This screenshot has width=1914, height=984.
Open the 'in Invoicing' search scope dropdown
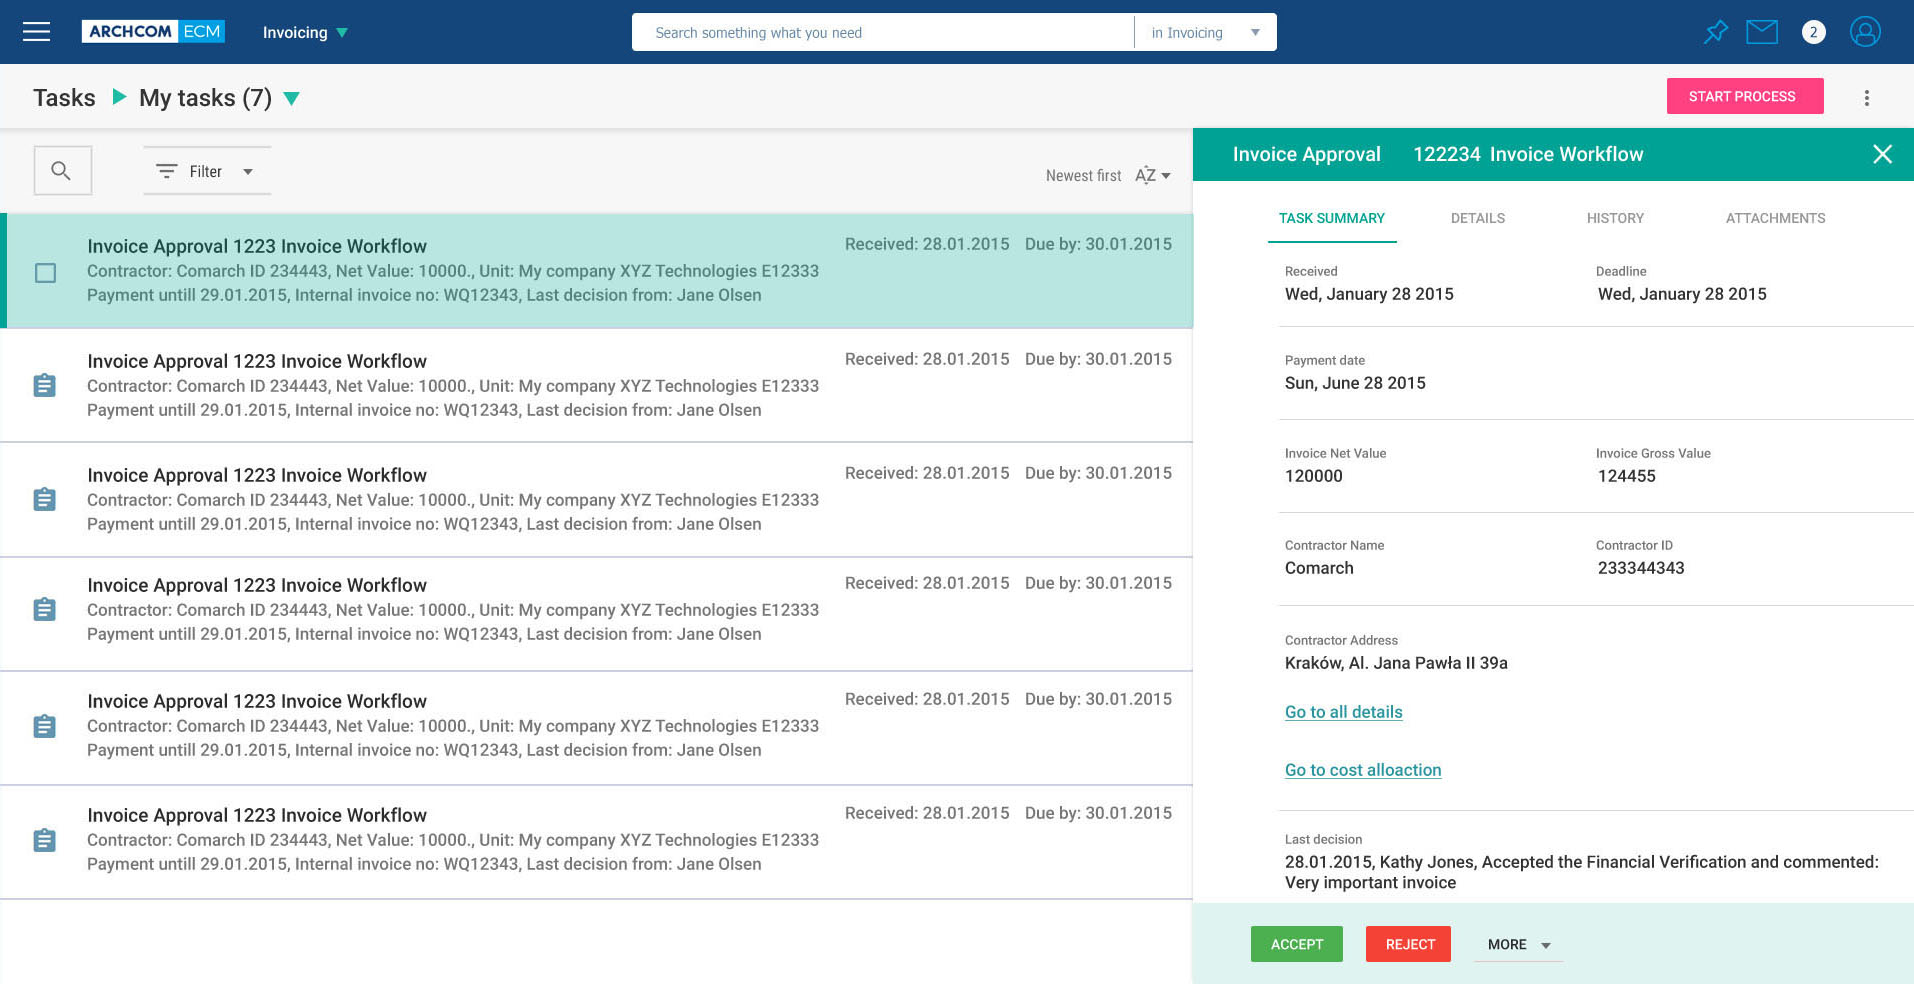(x=1205, y=33)
